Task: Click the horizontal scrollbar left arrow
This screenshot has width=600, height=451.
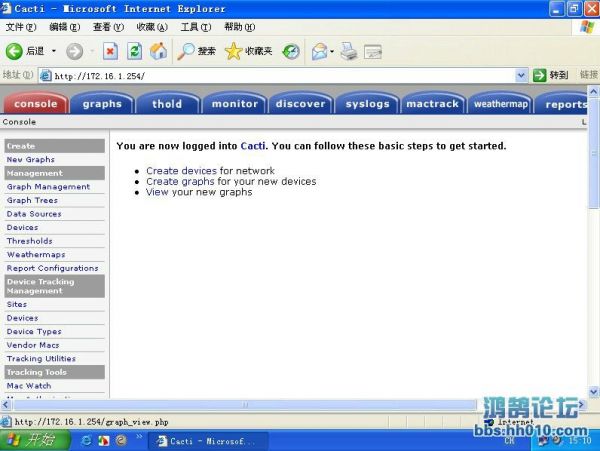Action: [x=5, y=404]
